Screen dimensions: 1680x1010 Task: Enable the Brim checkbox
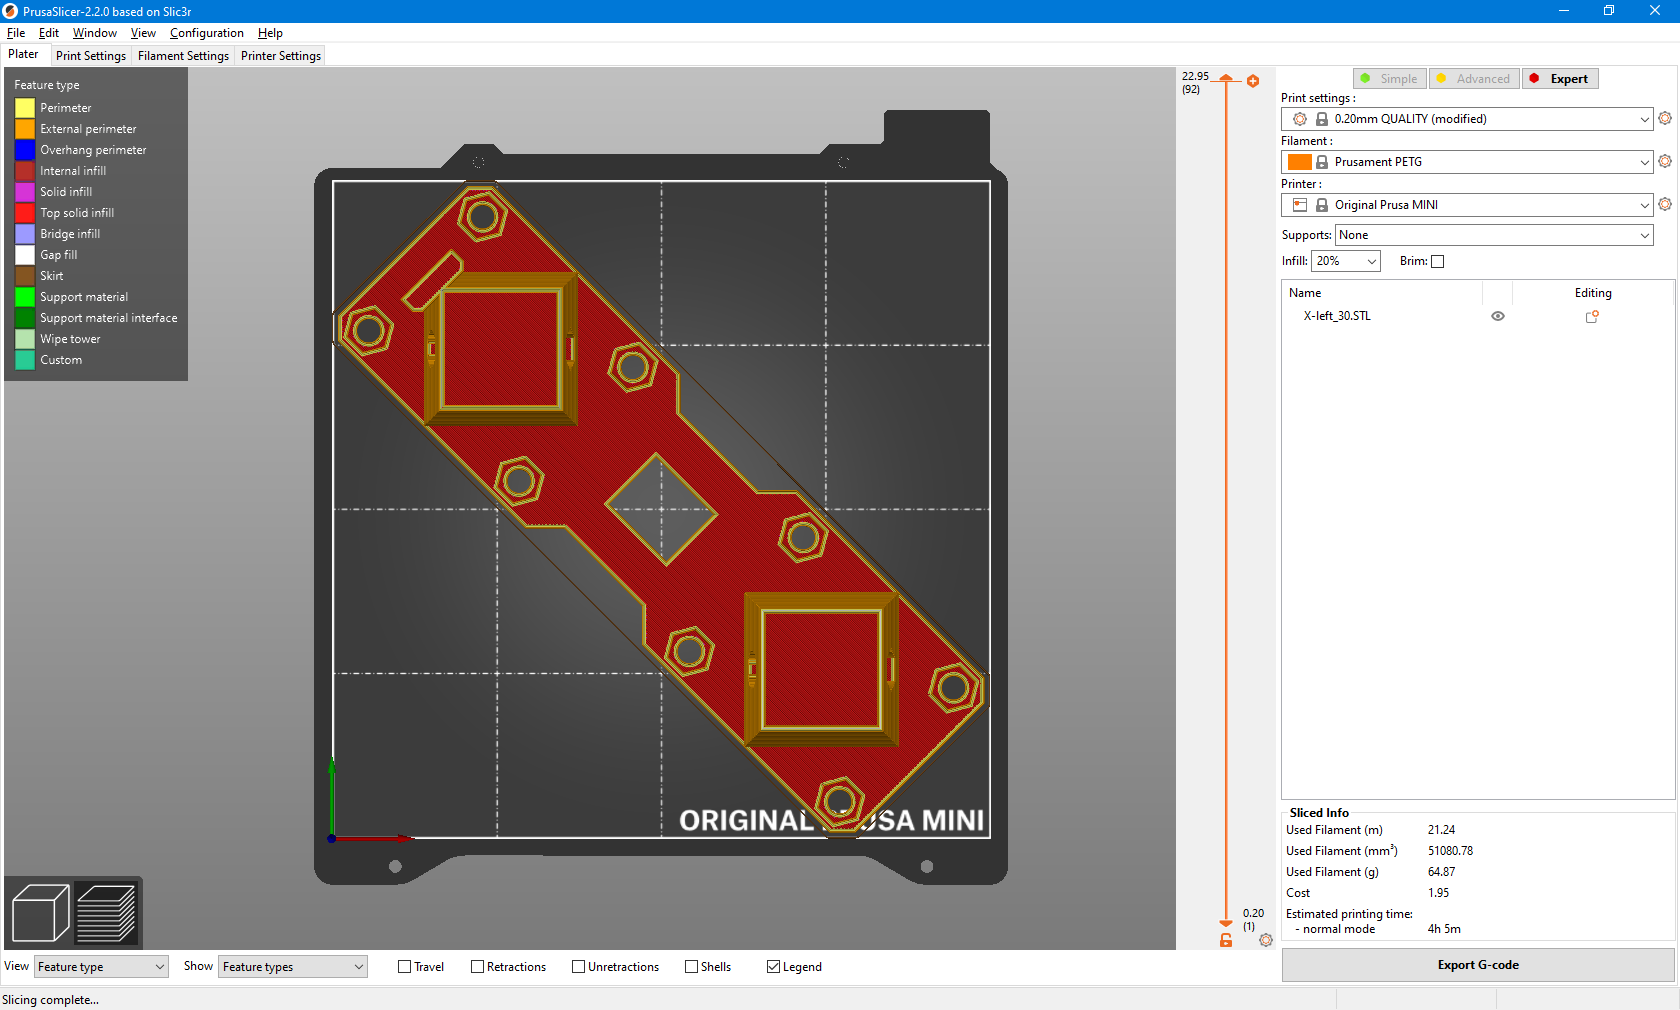(1438, 262)
